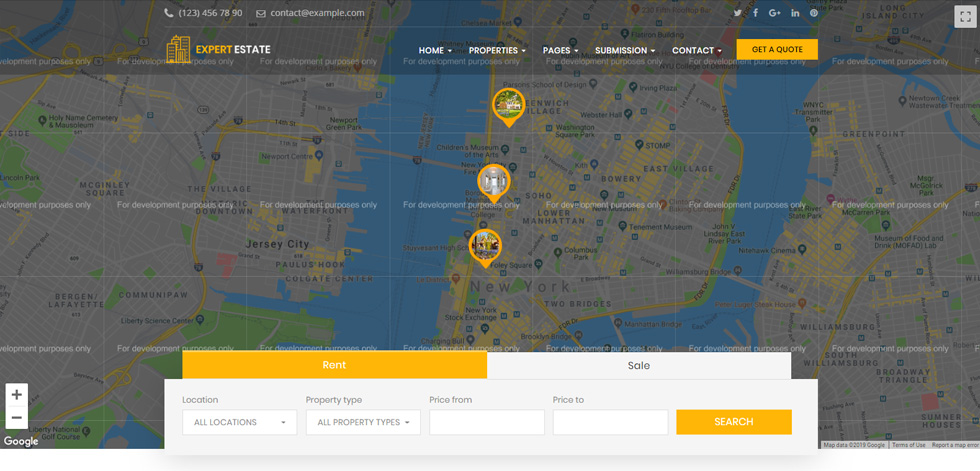Focus the Price from input field
The width and height of the screenshot is (980, 471).
pos(487,422)
